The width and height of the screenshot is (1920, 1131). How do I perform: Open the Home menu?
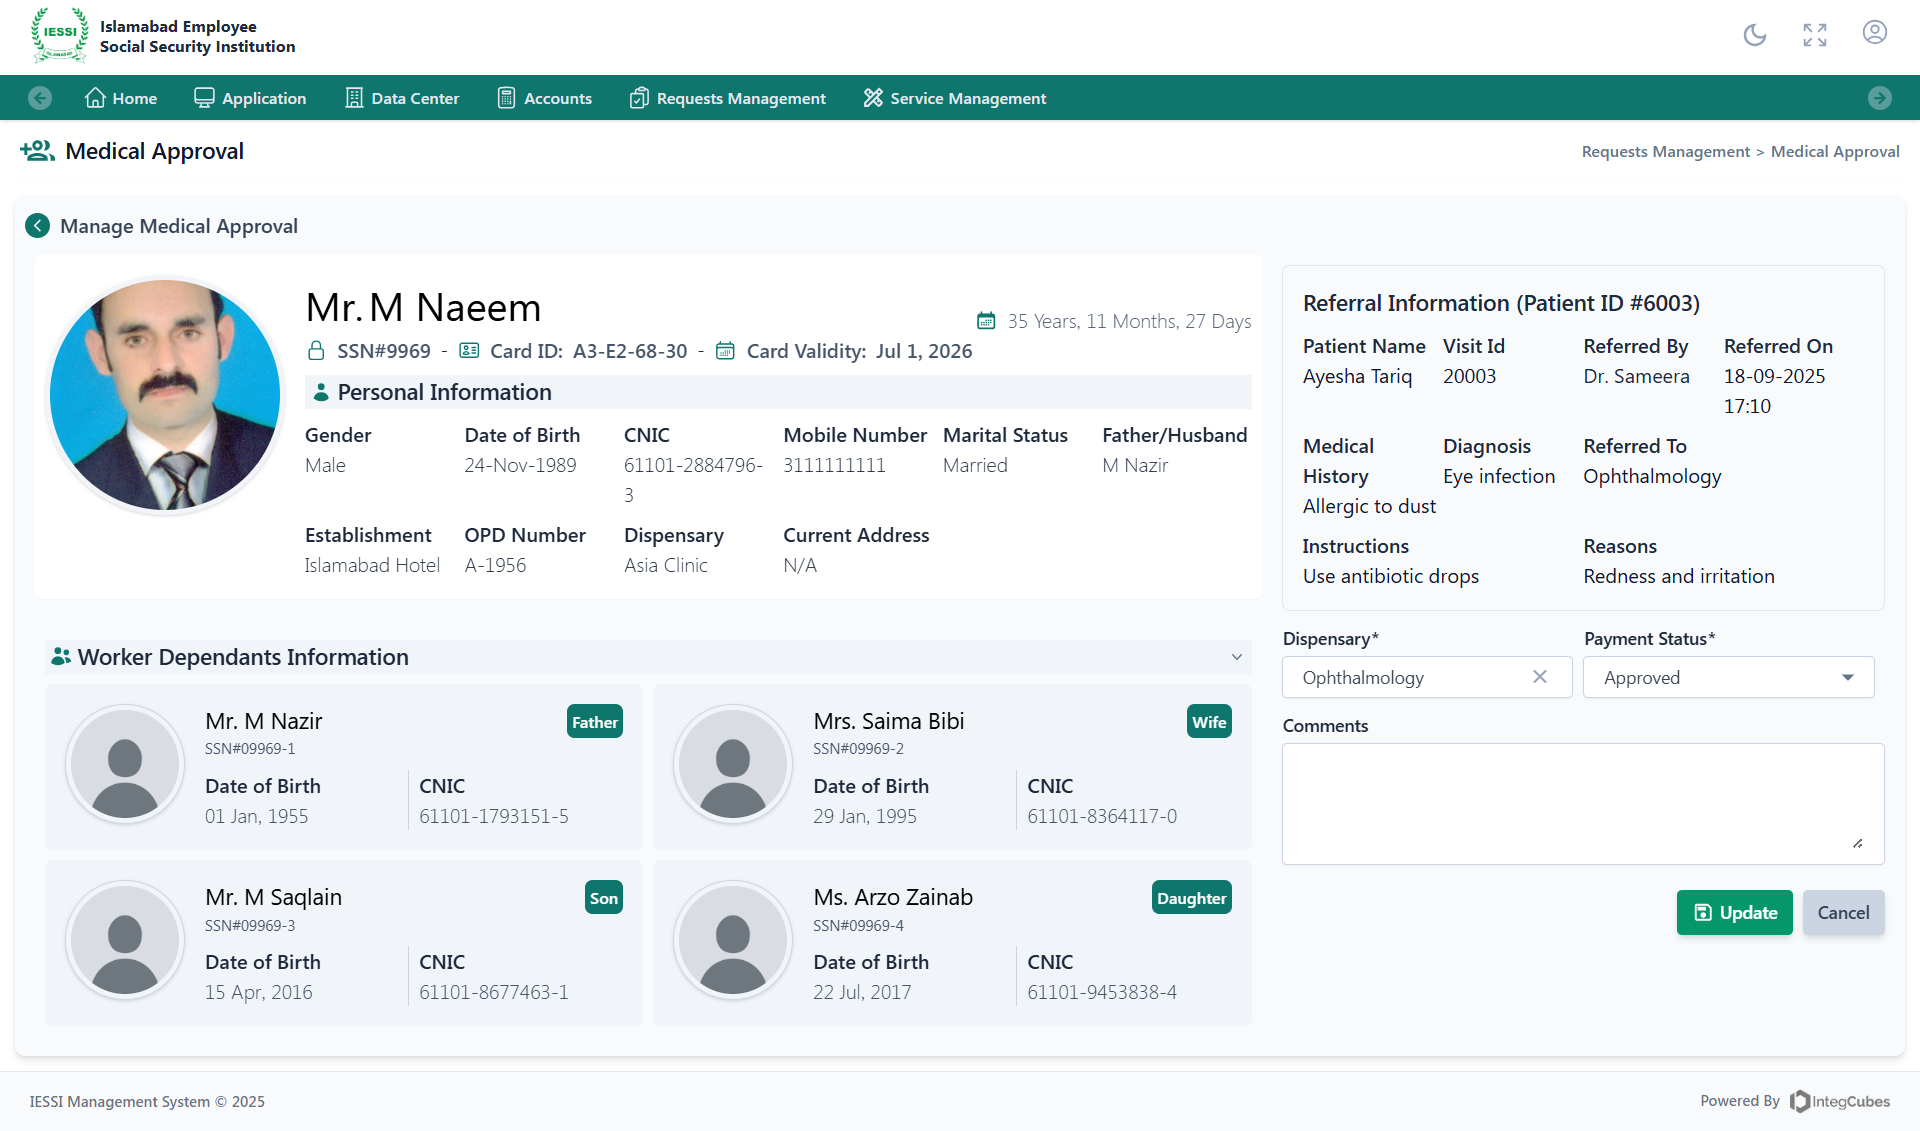coord(121,98)
